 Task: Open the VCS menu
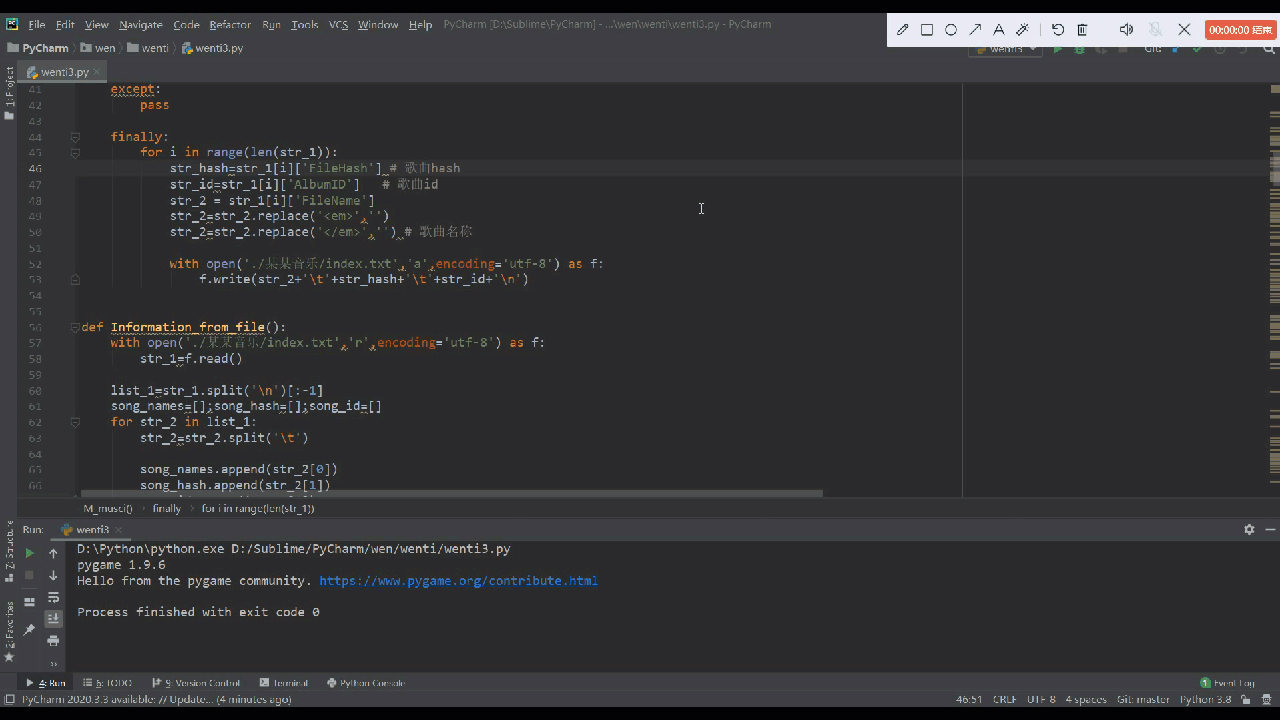click(x=338, y=24)
